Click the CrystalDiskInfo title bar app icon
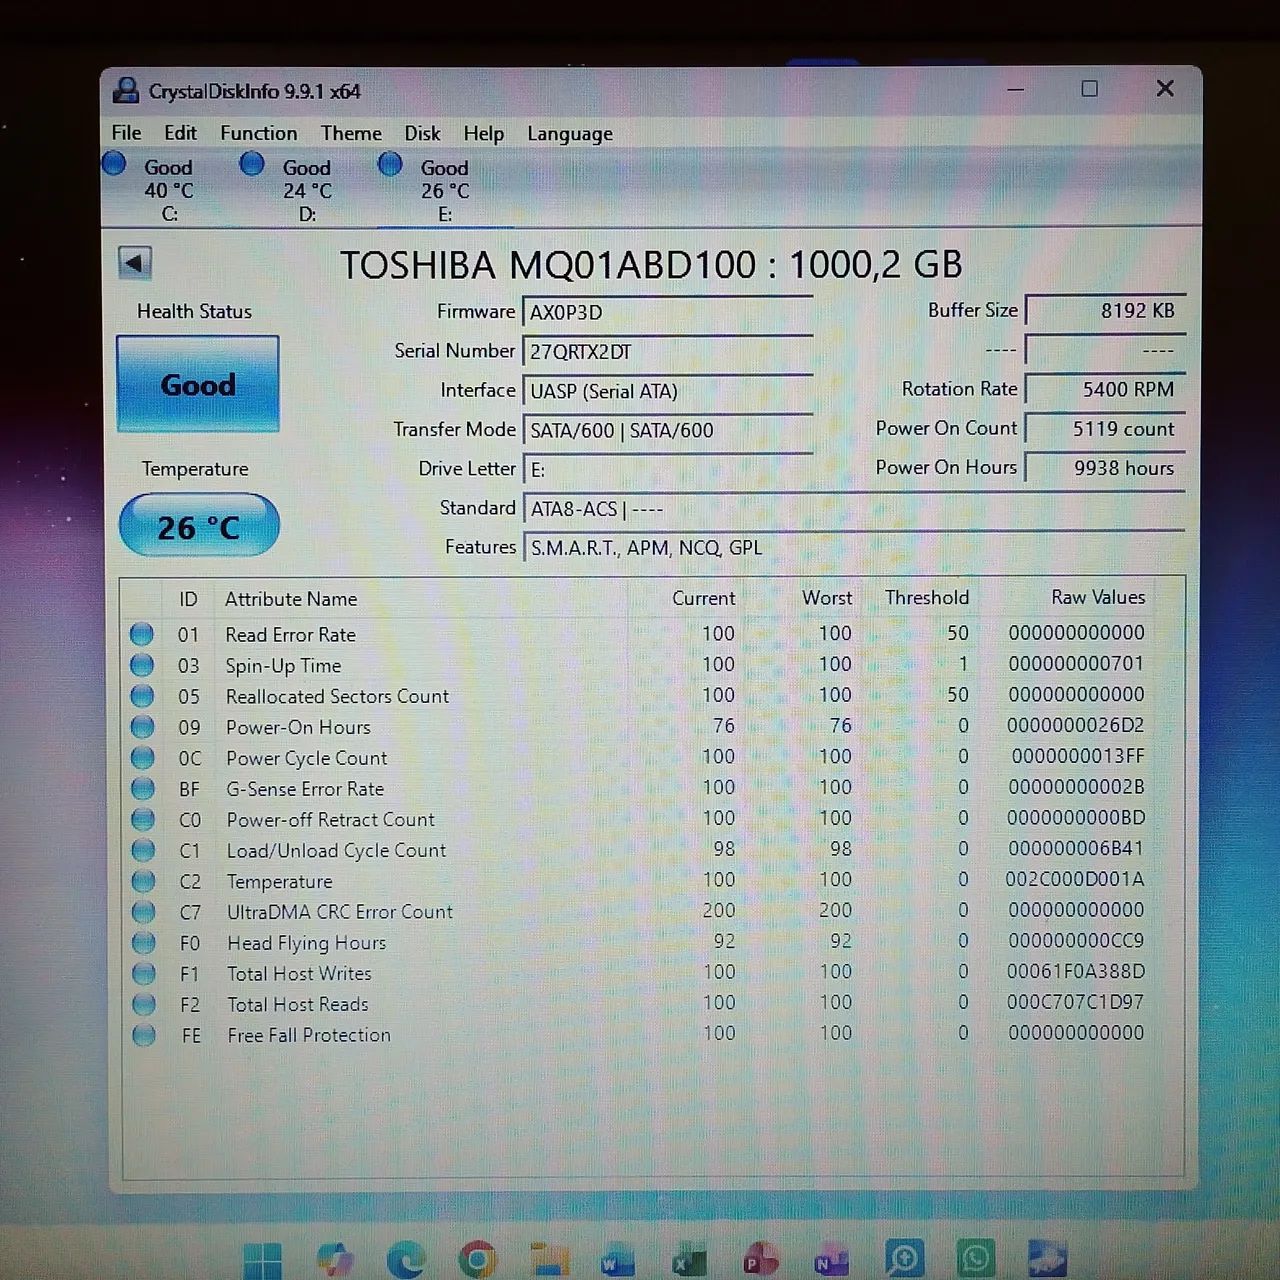The height and width of the screenshot is (1280, 1280). click(126, 91)
